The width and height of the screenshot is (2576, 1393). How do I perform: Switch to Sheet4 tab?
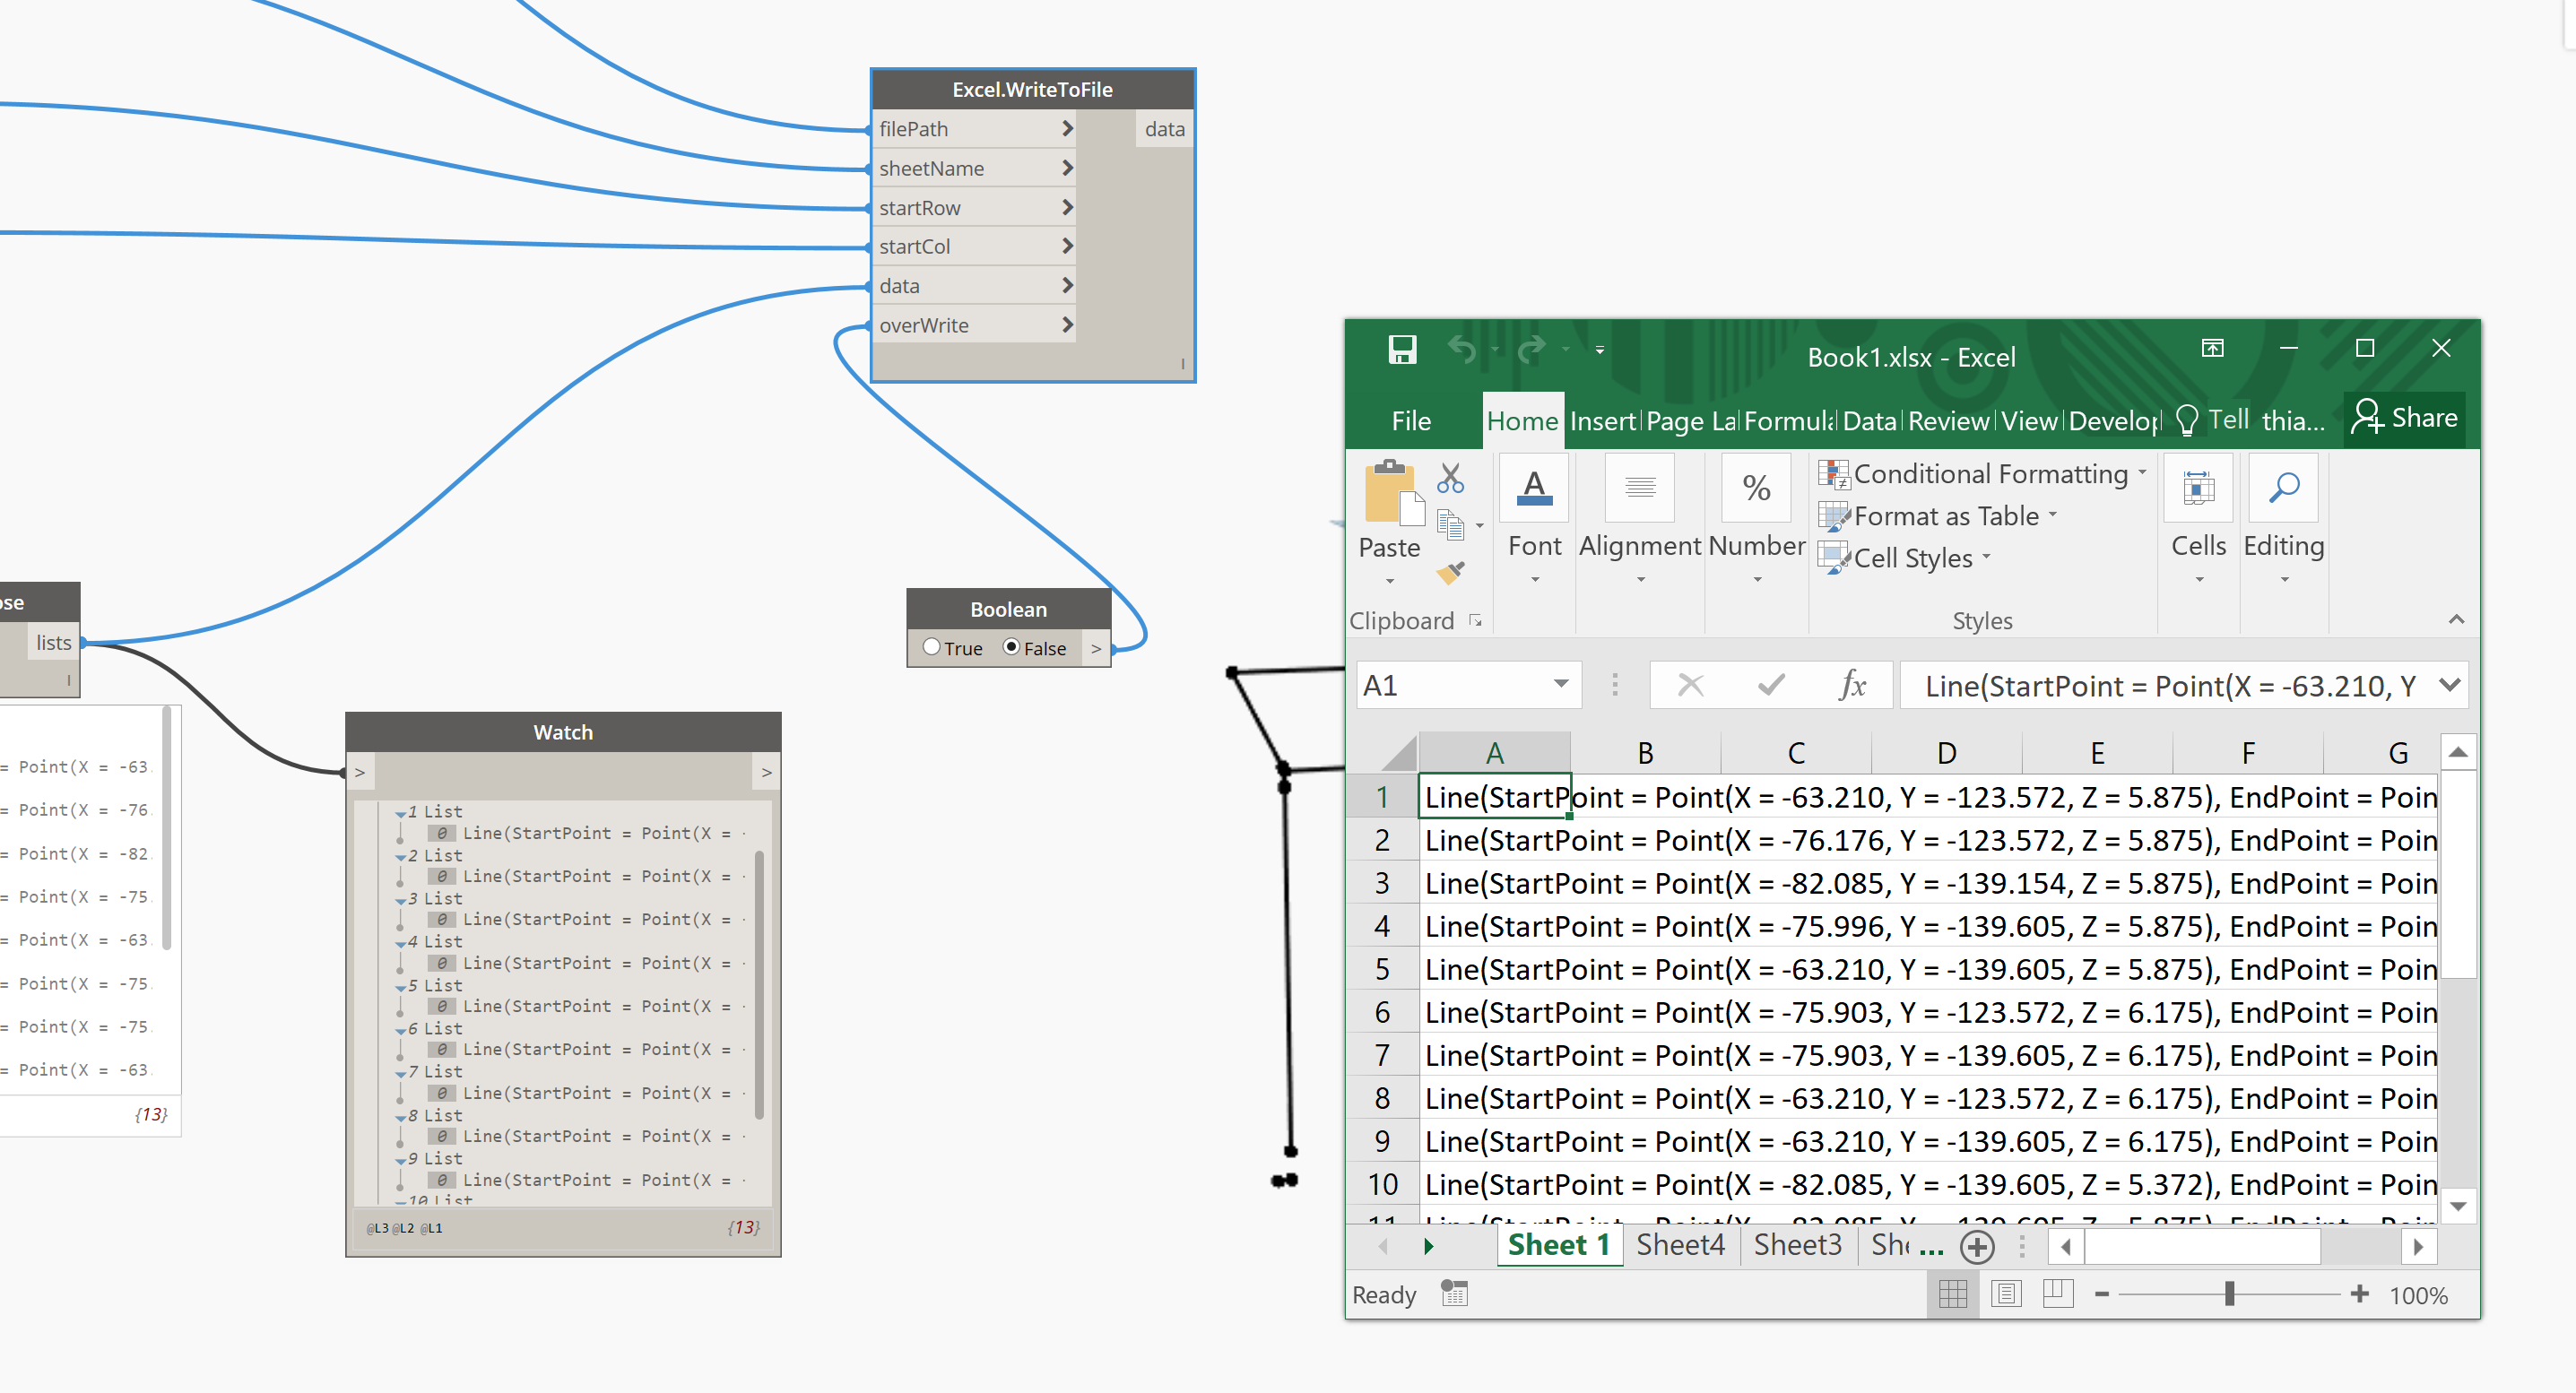coord(1680,1245)
